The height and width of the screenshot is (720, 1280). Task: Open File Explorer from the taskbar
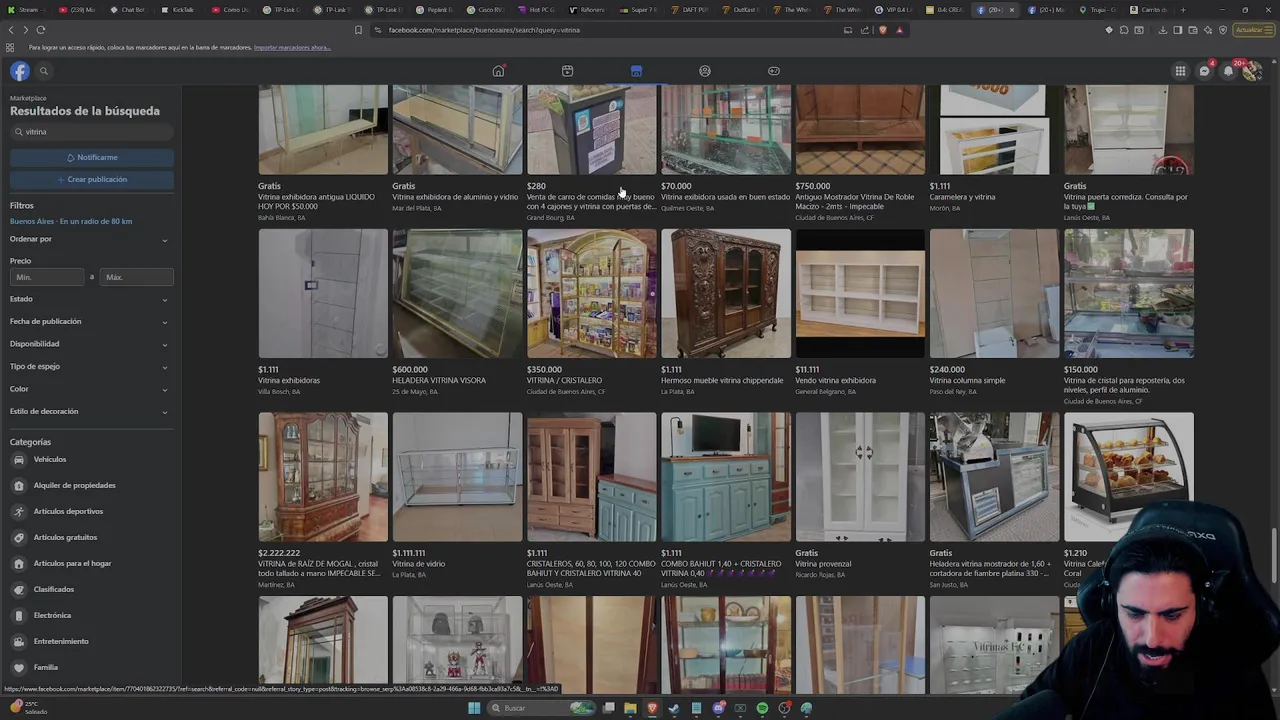click(x=630, y=708)
